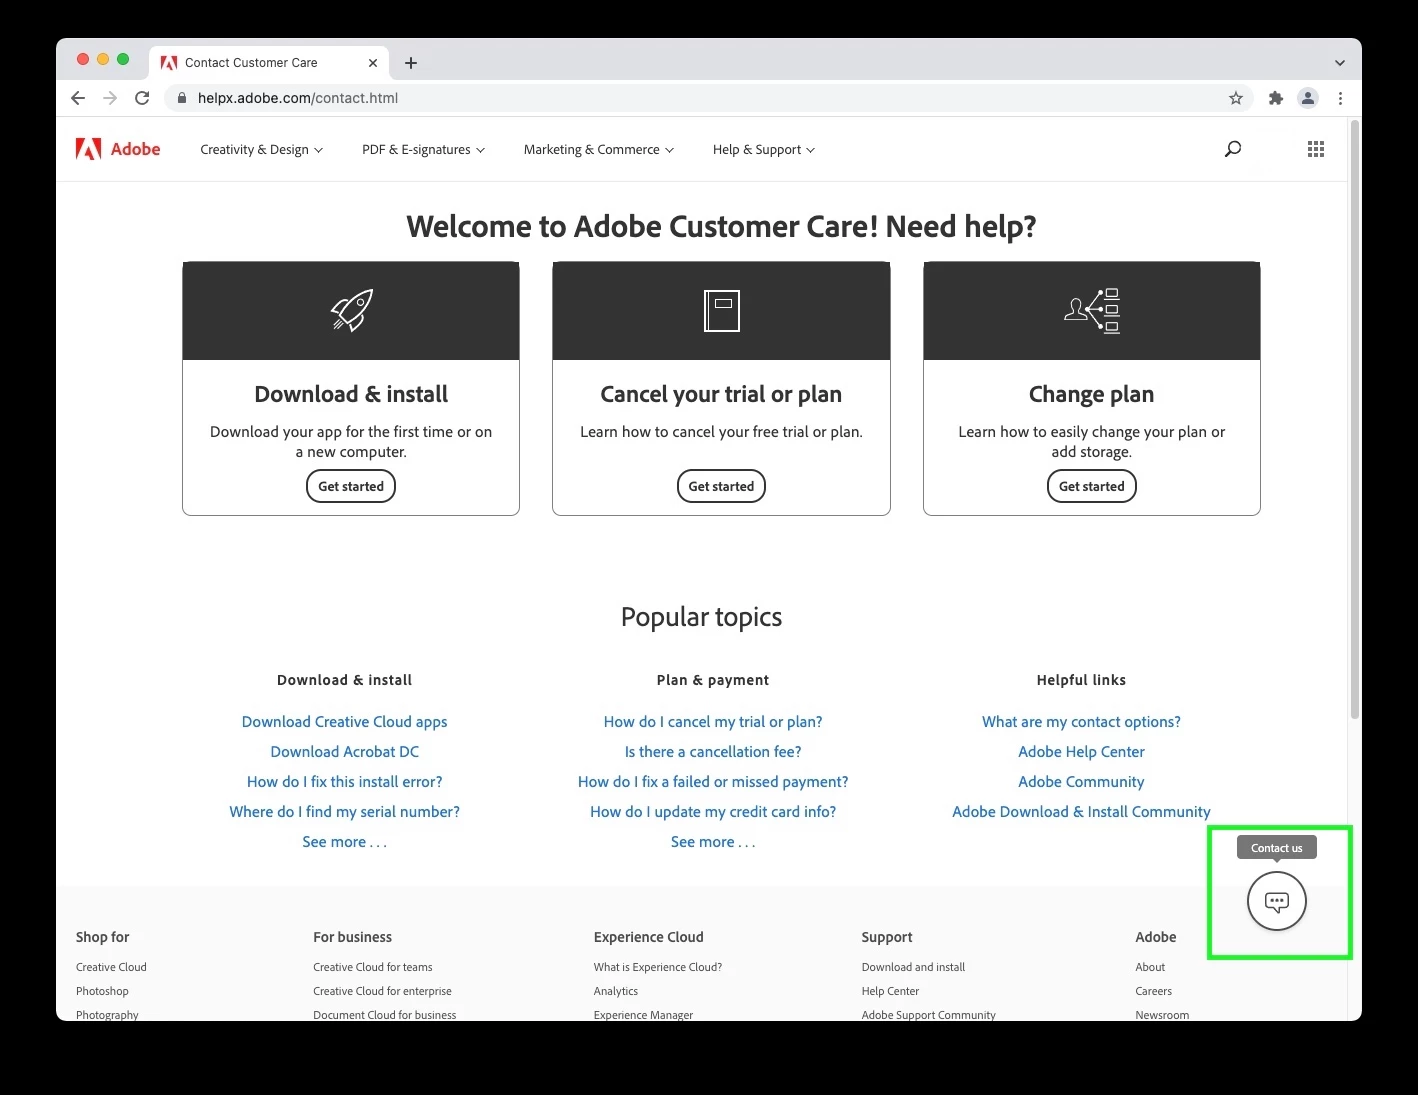Reload the page with refresh icon
This screenshot has height=1095, width=1418.
coord(142,98)
